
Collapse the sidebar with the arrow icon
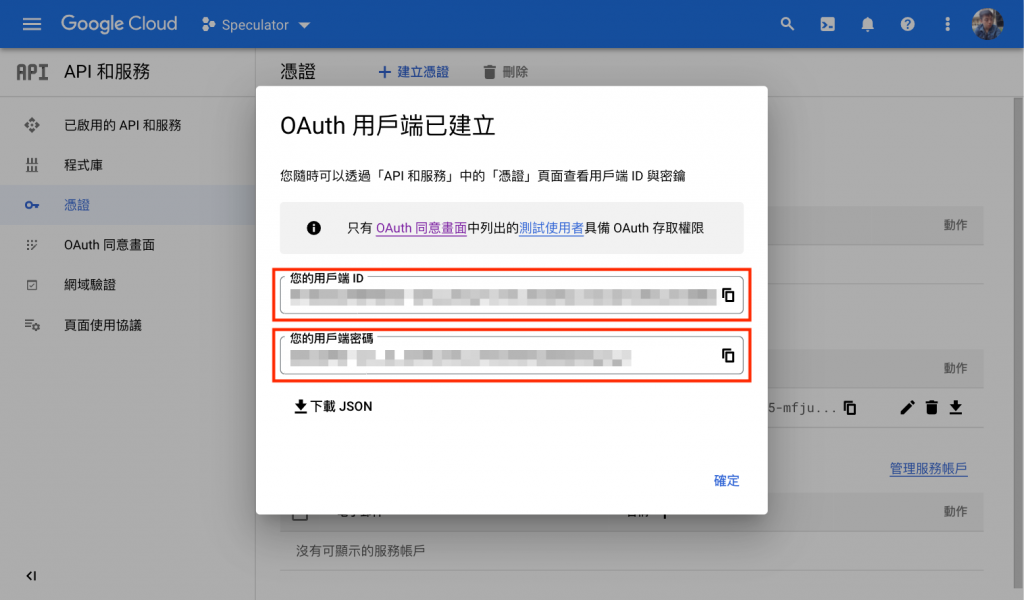(31, 575)
